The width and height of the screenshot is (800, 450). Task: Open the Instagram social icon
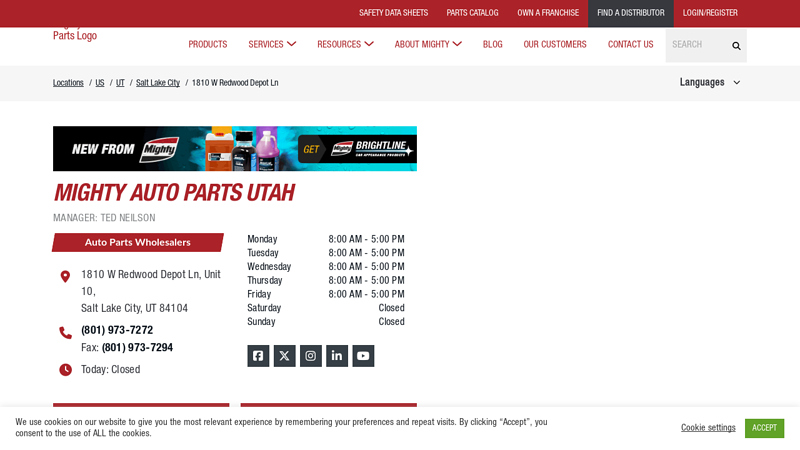coord(311,356)
